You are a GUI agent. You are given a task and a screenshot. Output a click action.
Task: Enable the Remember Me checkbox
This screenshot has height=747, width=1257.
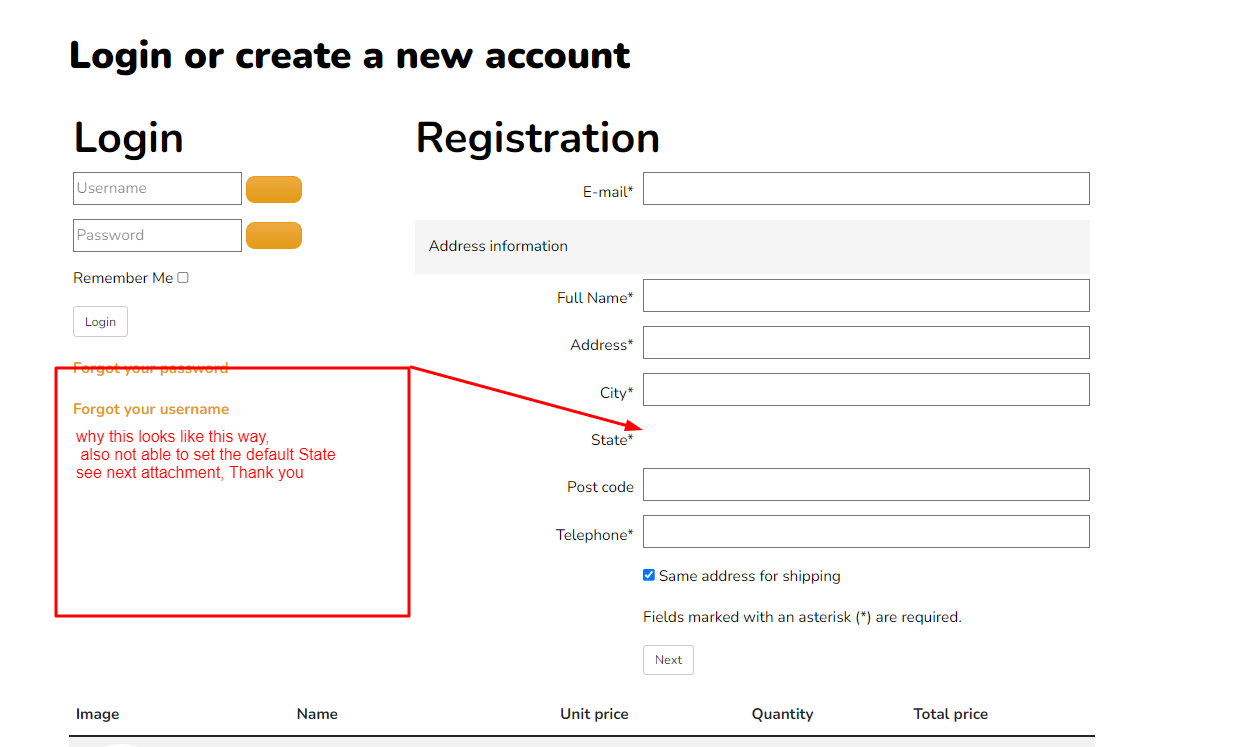183,278
